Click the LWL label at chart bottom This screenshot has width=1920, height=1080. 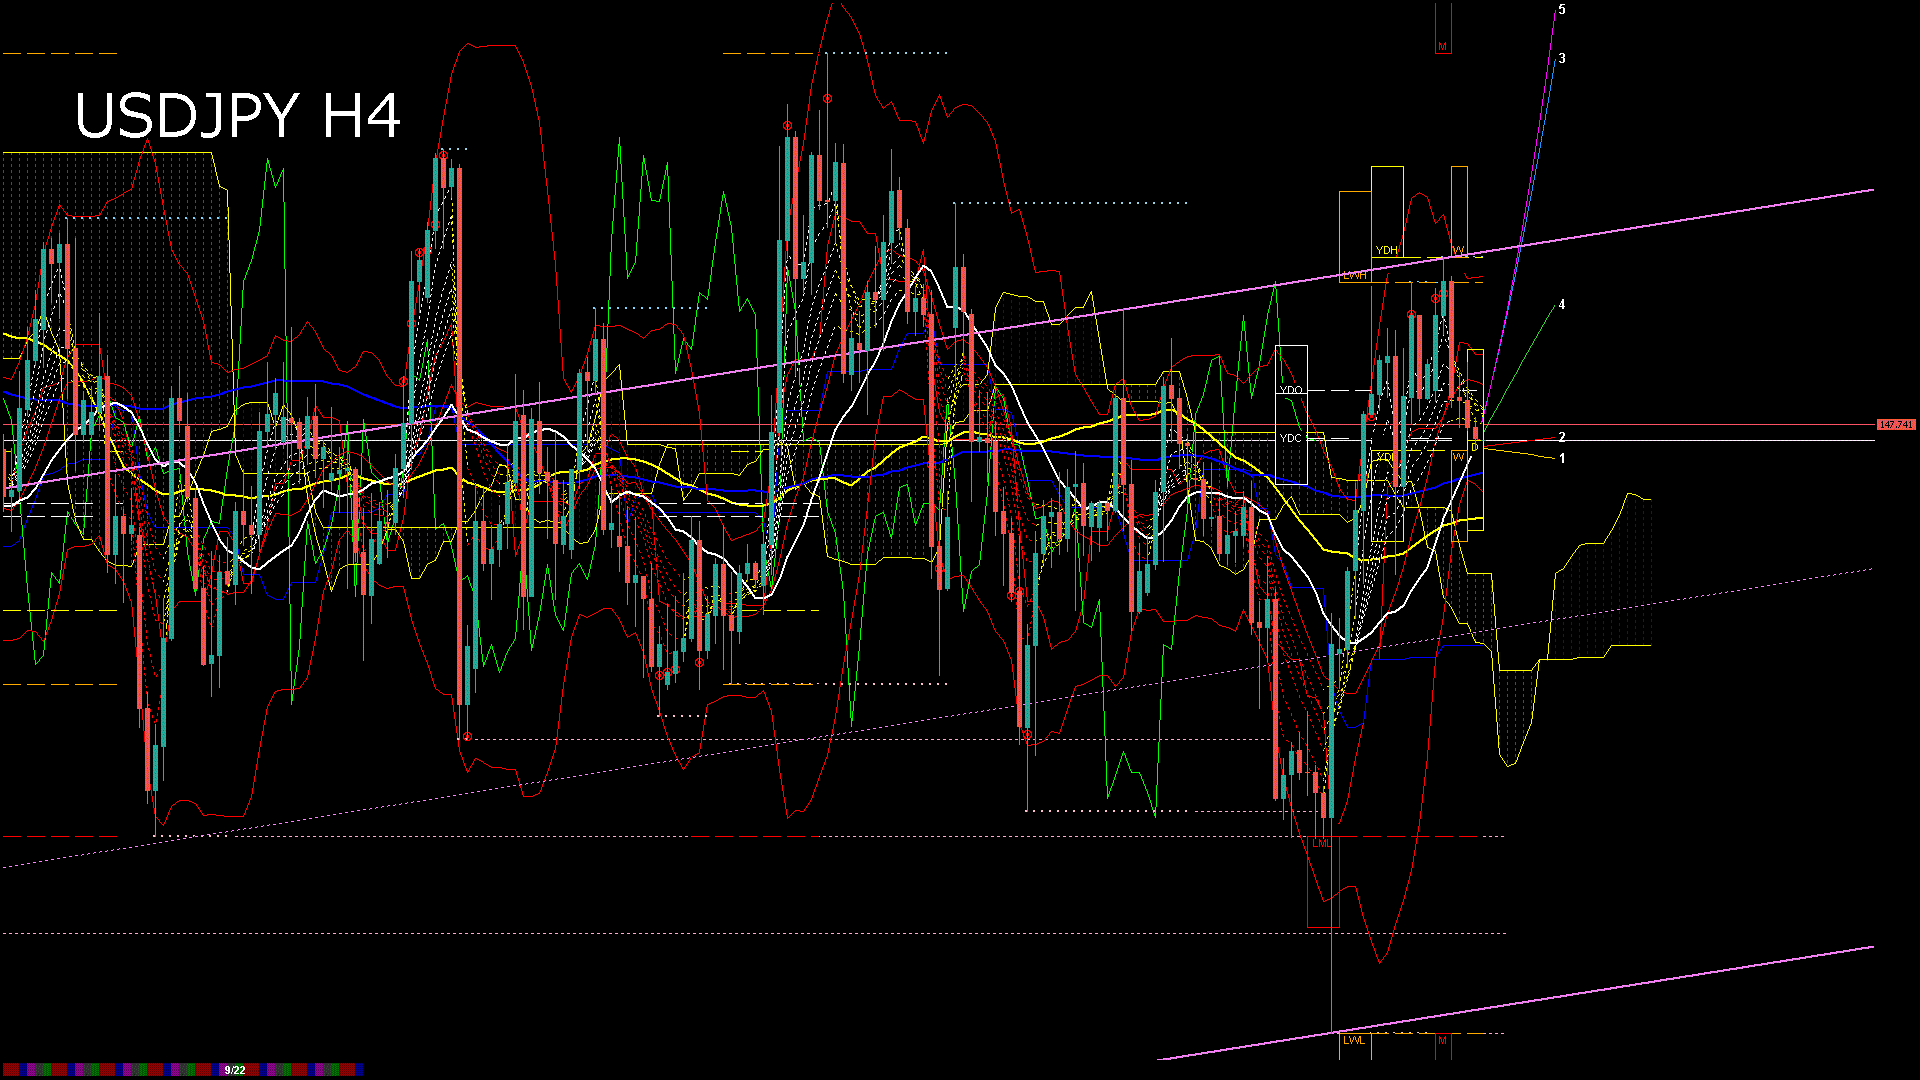coord(1354,1040)
